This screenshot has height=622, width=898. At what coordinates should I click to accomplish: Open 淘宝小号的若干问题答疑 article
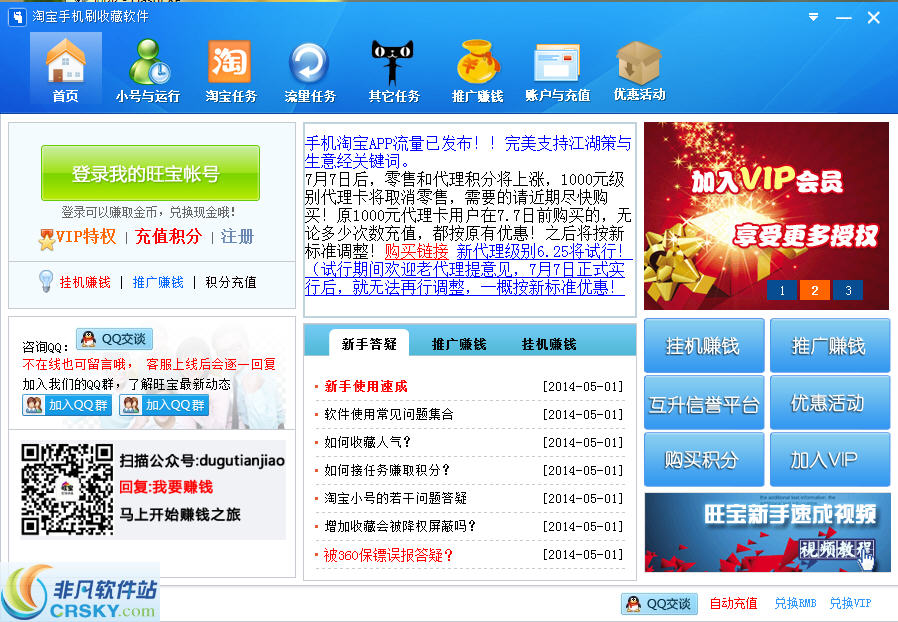click(396, 498)
